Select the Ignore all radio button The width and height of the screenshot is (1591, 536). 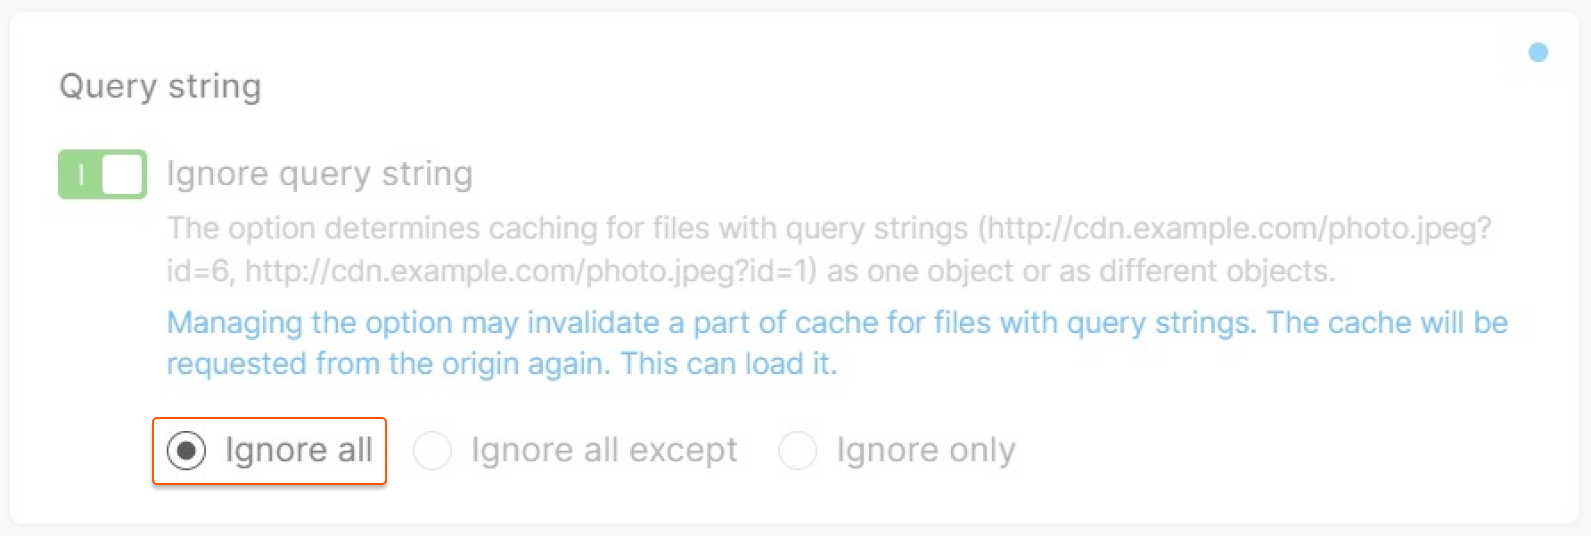pyautogui.click(x=186, y=450)
